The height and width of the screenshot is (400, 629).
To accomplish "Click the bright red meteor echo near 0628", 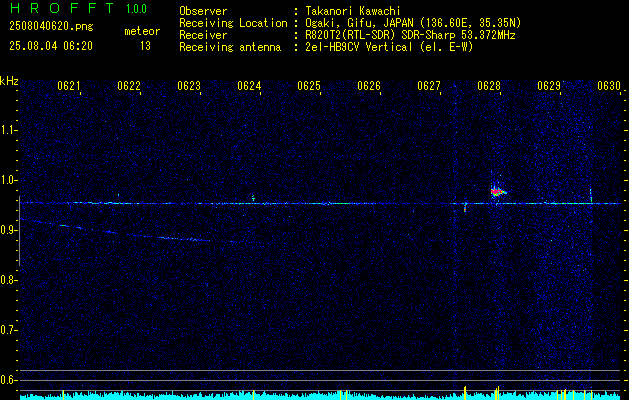I will pyautogui.click(x=497, y=192).
